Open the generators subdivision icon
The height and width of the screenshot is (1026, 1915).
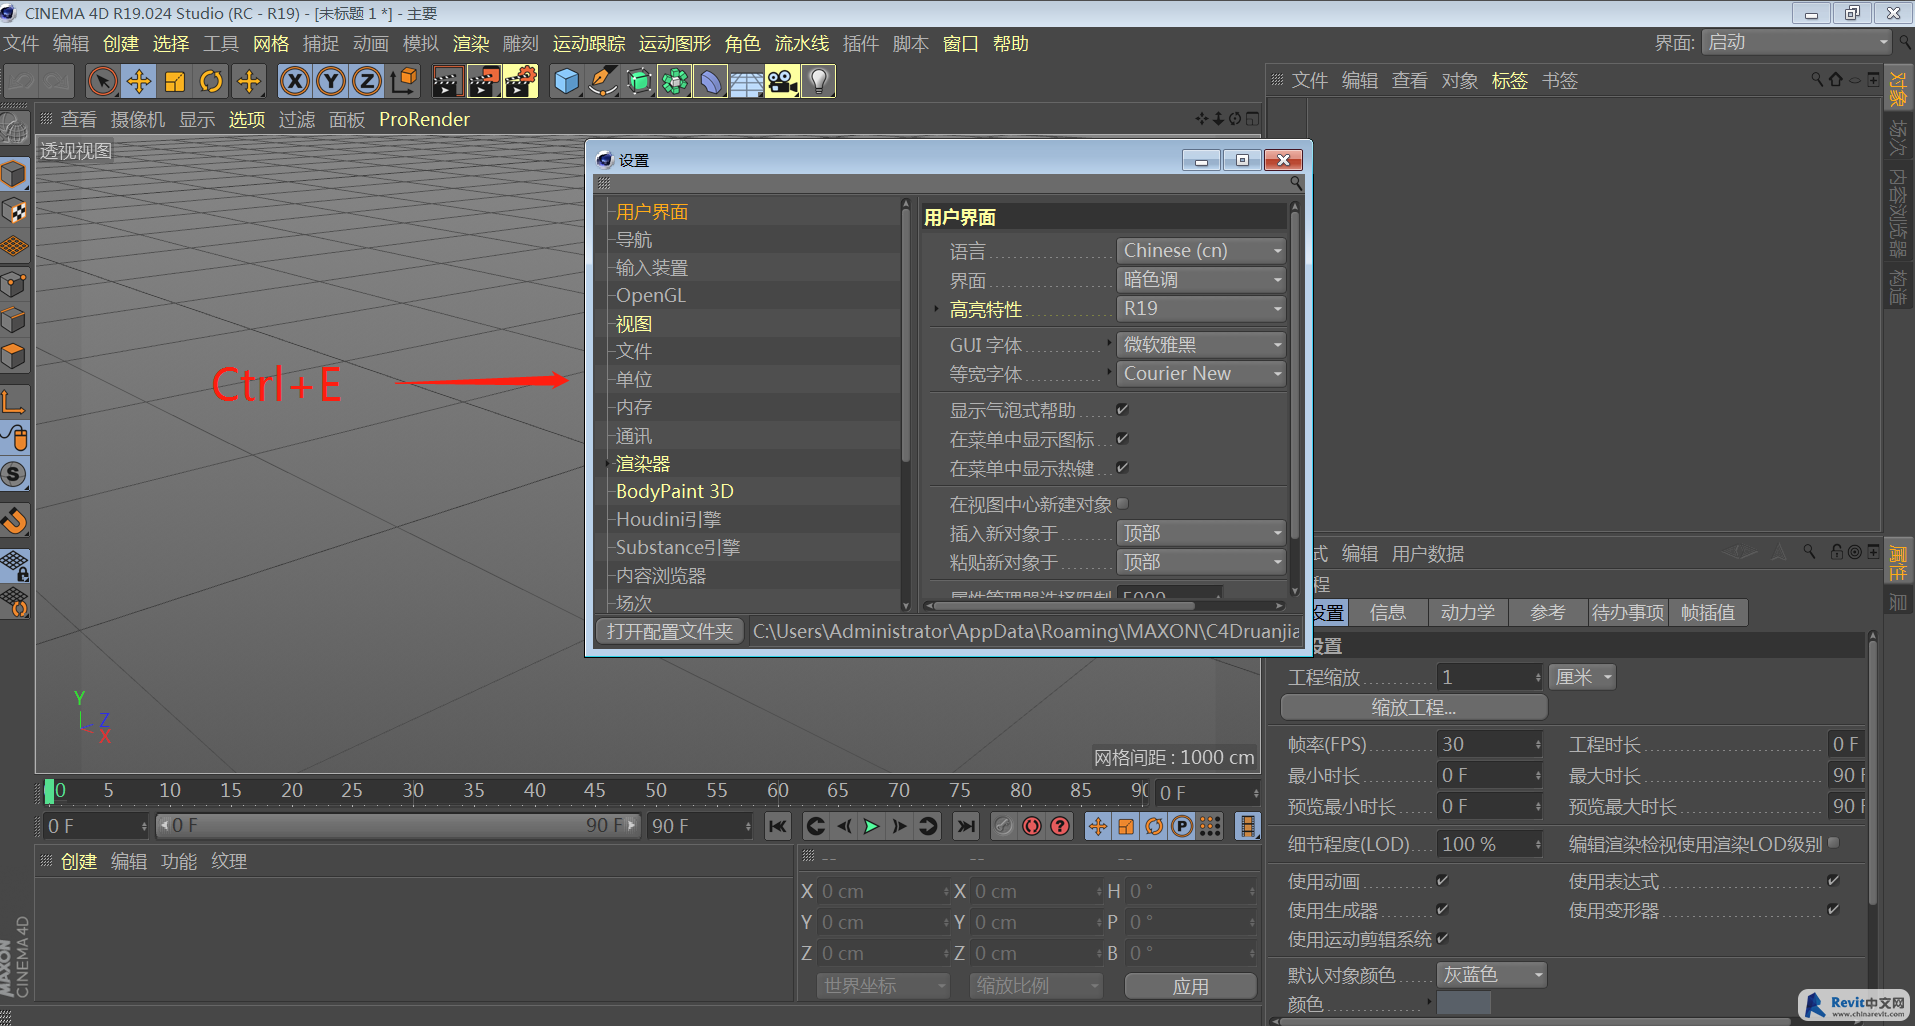(x=639, y=81)
